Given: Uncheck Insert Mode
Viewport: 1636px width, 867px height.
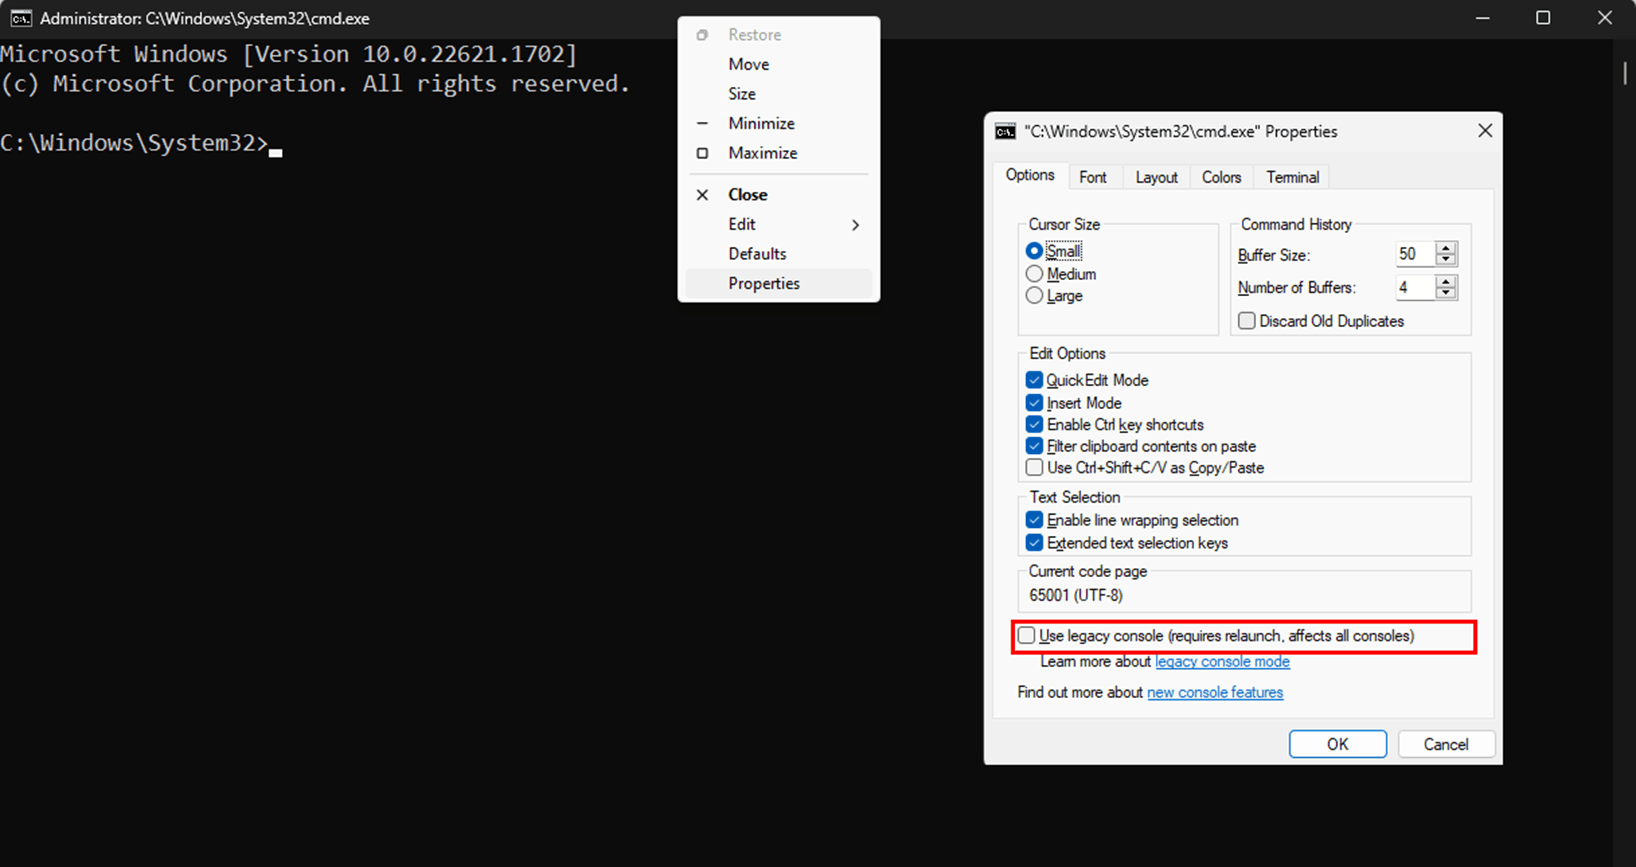Looking at the screenshot, I should coord(1034,403).
